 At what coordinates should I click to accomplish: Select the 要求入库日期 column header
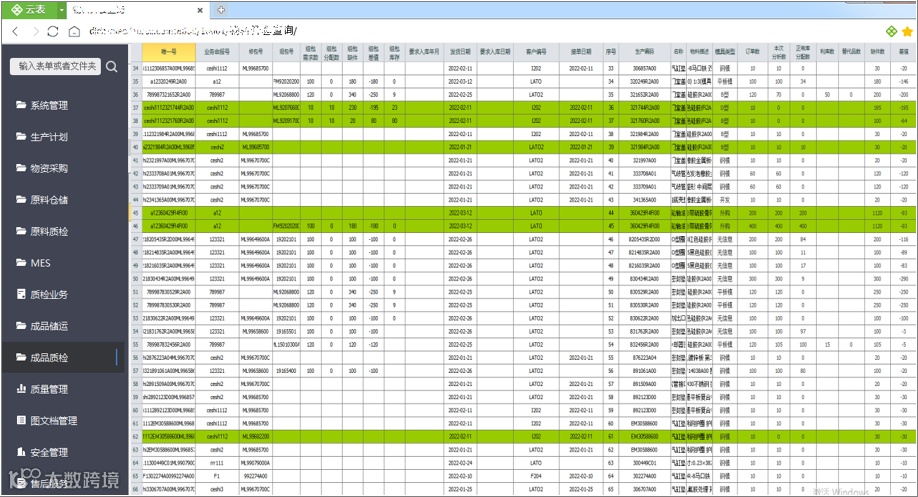coord(495,52)
